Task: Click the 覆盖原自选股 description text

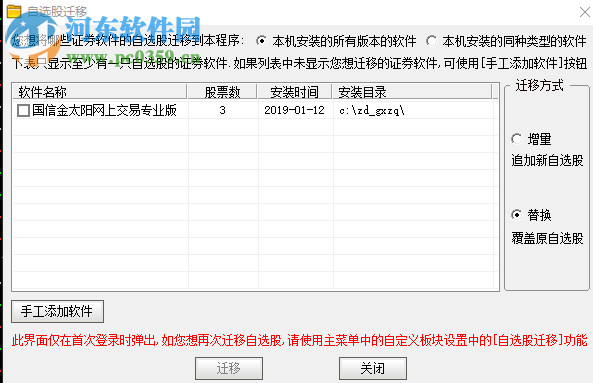Action: pos(547,239)
